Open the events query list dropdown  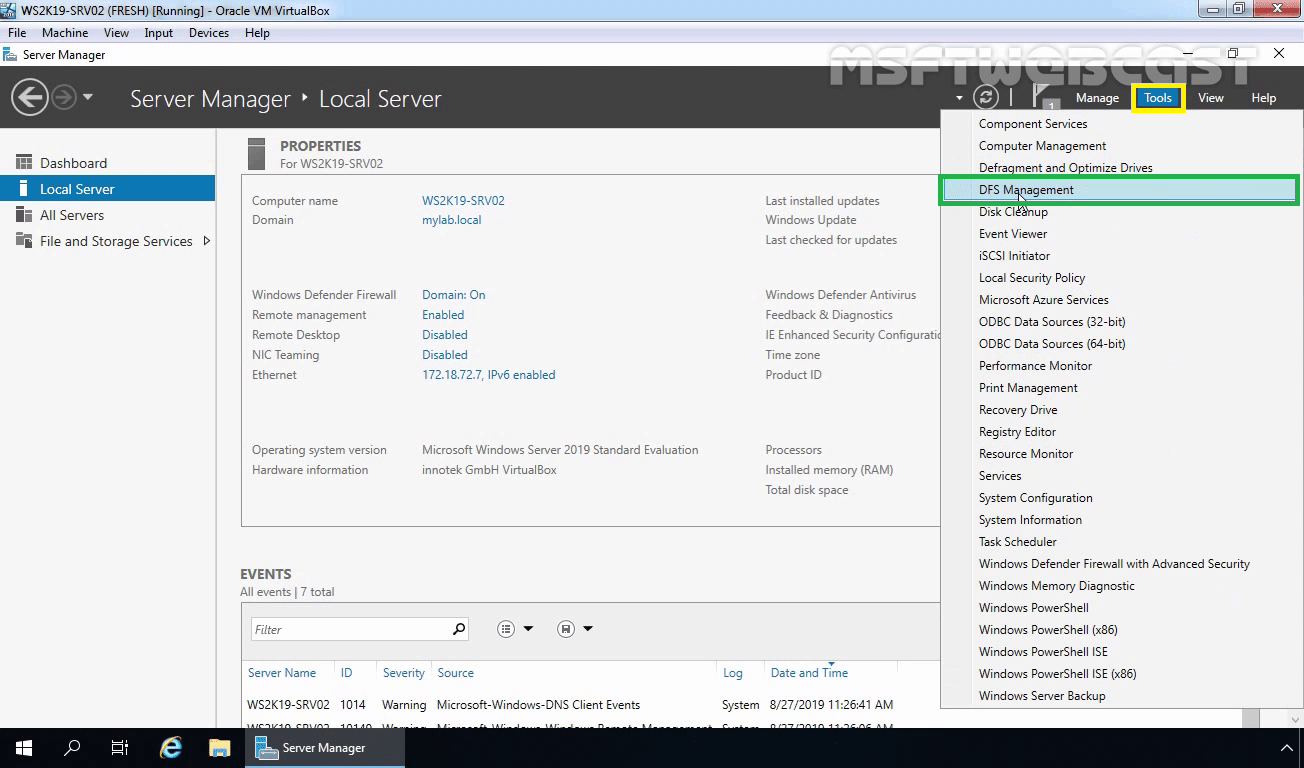pyautogui.click(x=516, y=629)
